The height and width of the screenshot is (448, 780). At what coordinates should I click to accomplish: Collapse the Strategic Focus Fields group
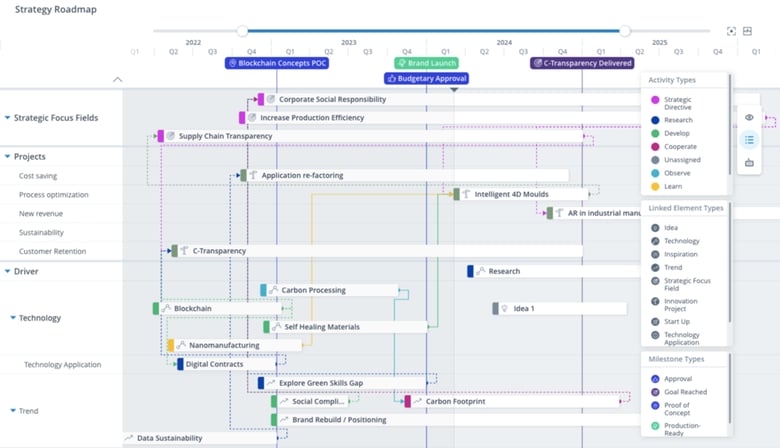point(7,118)
